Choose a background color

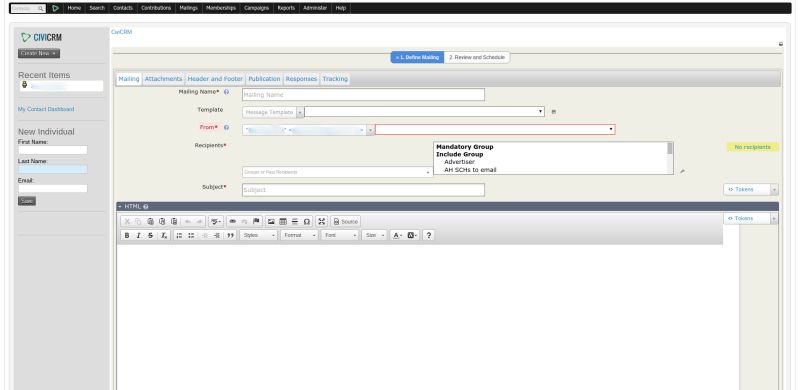point(412,235)
